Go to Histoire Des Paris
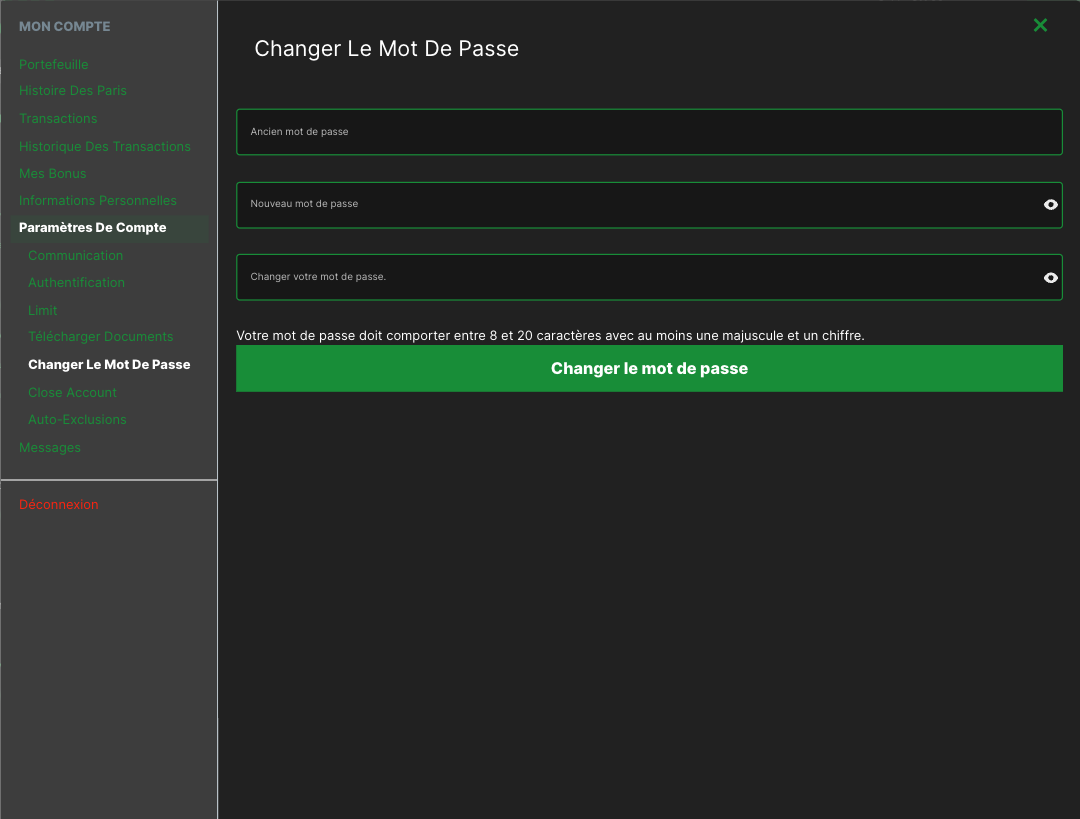This screenshot has width=1080, height=819. click(x=72, y=90)
